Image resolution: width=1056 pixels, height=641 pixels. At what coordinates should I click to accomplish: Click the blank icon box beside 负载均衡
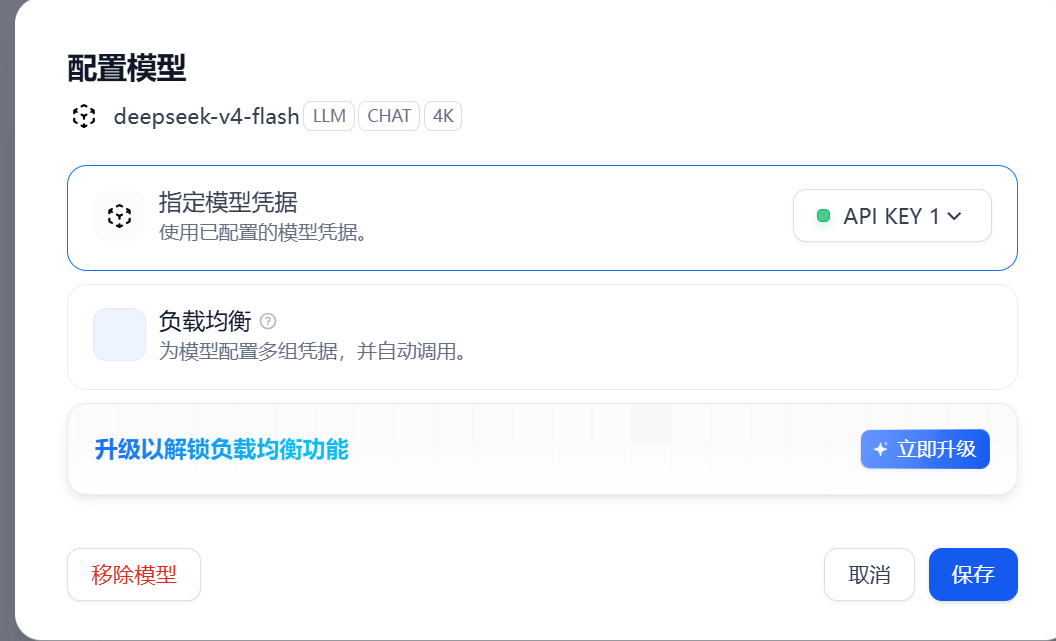pos(119,335)
